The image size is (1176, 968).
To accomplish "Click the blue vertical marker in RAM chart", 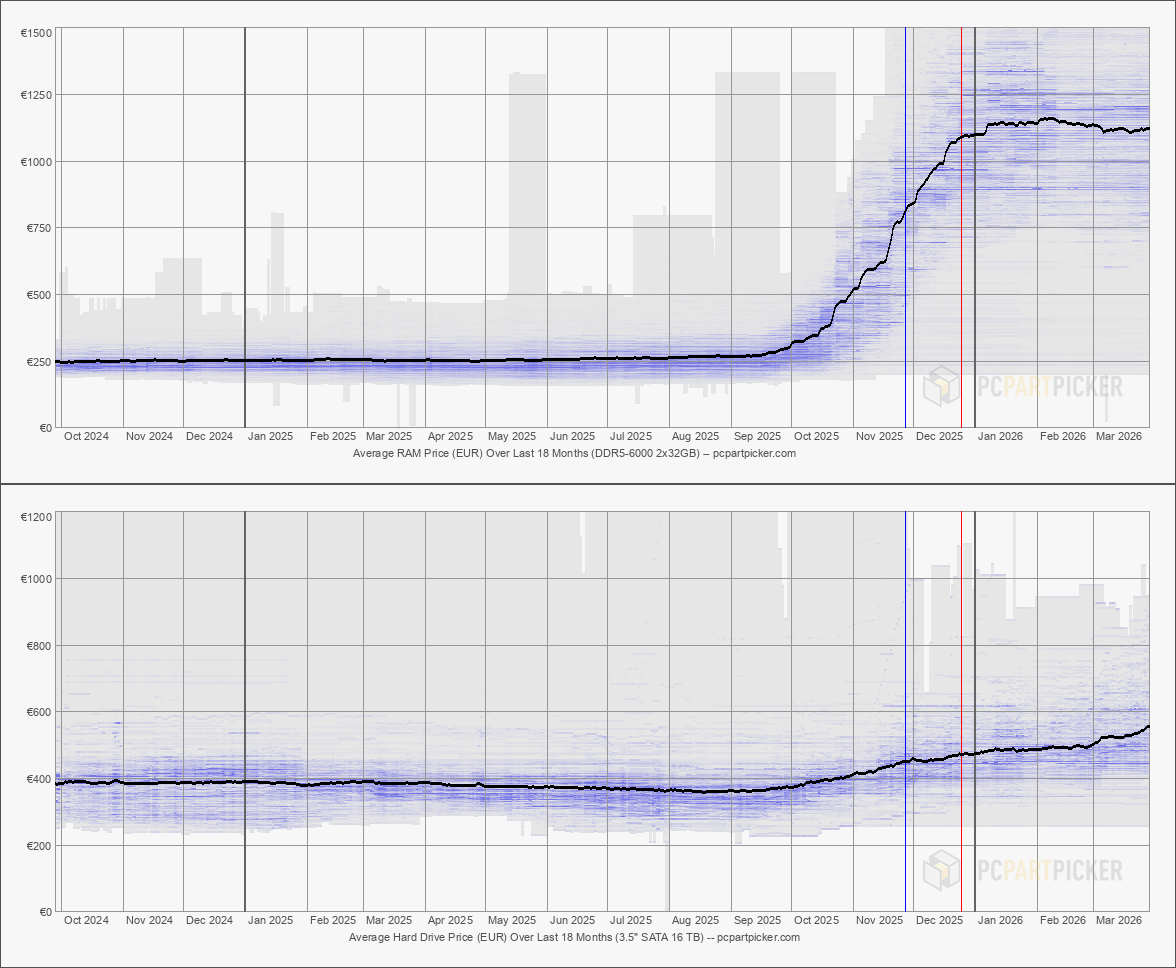I will point(905,228).
